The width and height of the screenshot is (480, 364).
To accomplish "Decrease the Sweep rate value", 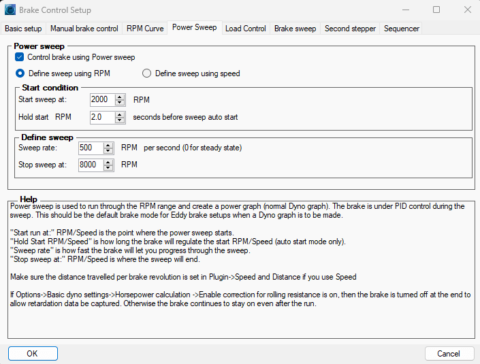I will tap(108, 151).
